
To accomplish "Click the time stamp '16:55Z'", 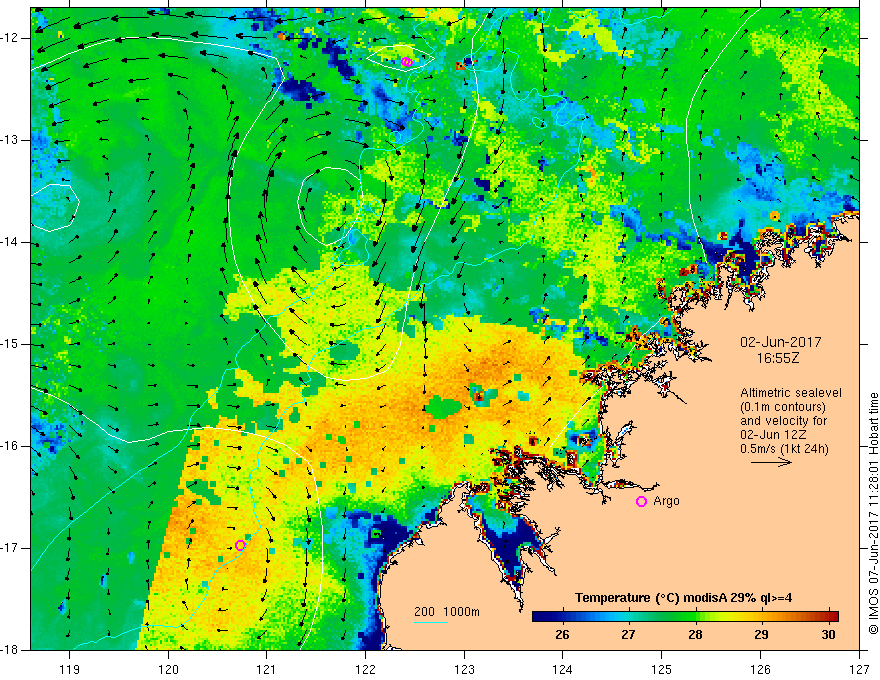I will pos(777,358).
